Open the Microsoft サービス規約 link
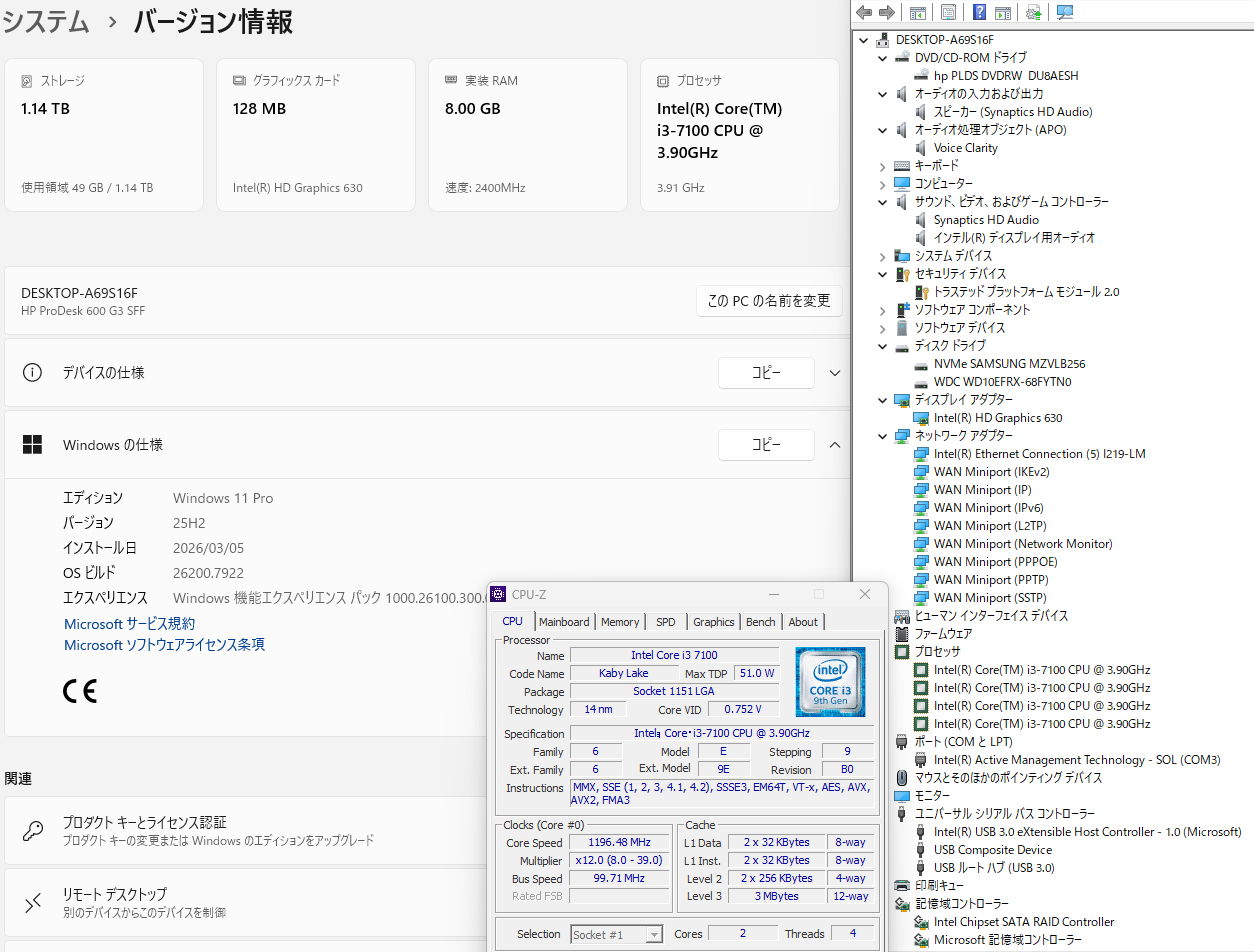Viewport: 1254px width, 952px height. (129, 624)
